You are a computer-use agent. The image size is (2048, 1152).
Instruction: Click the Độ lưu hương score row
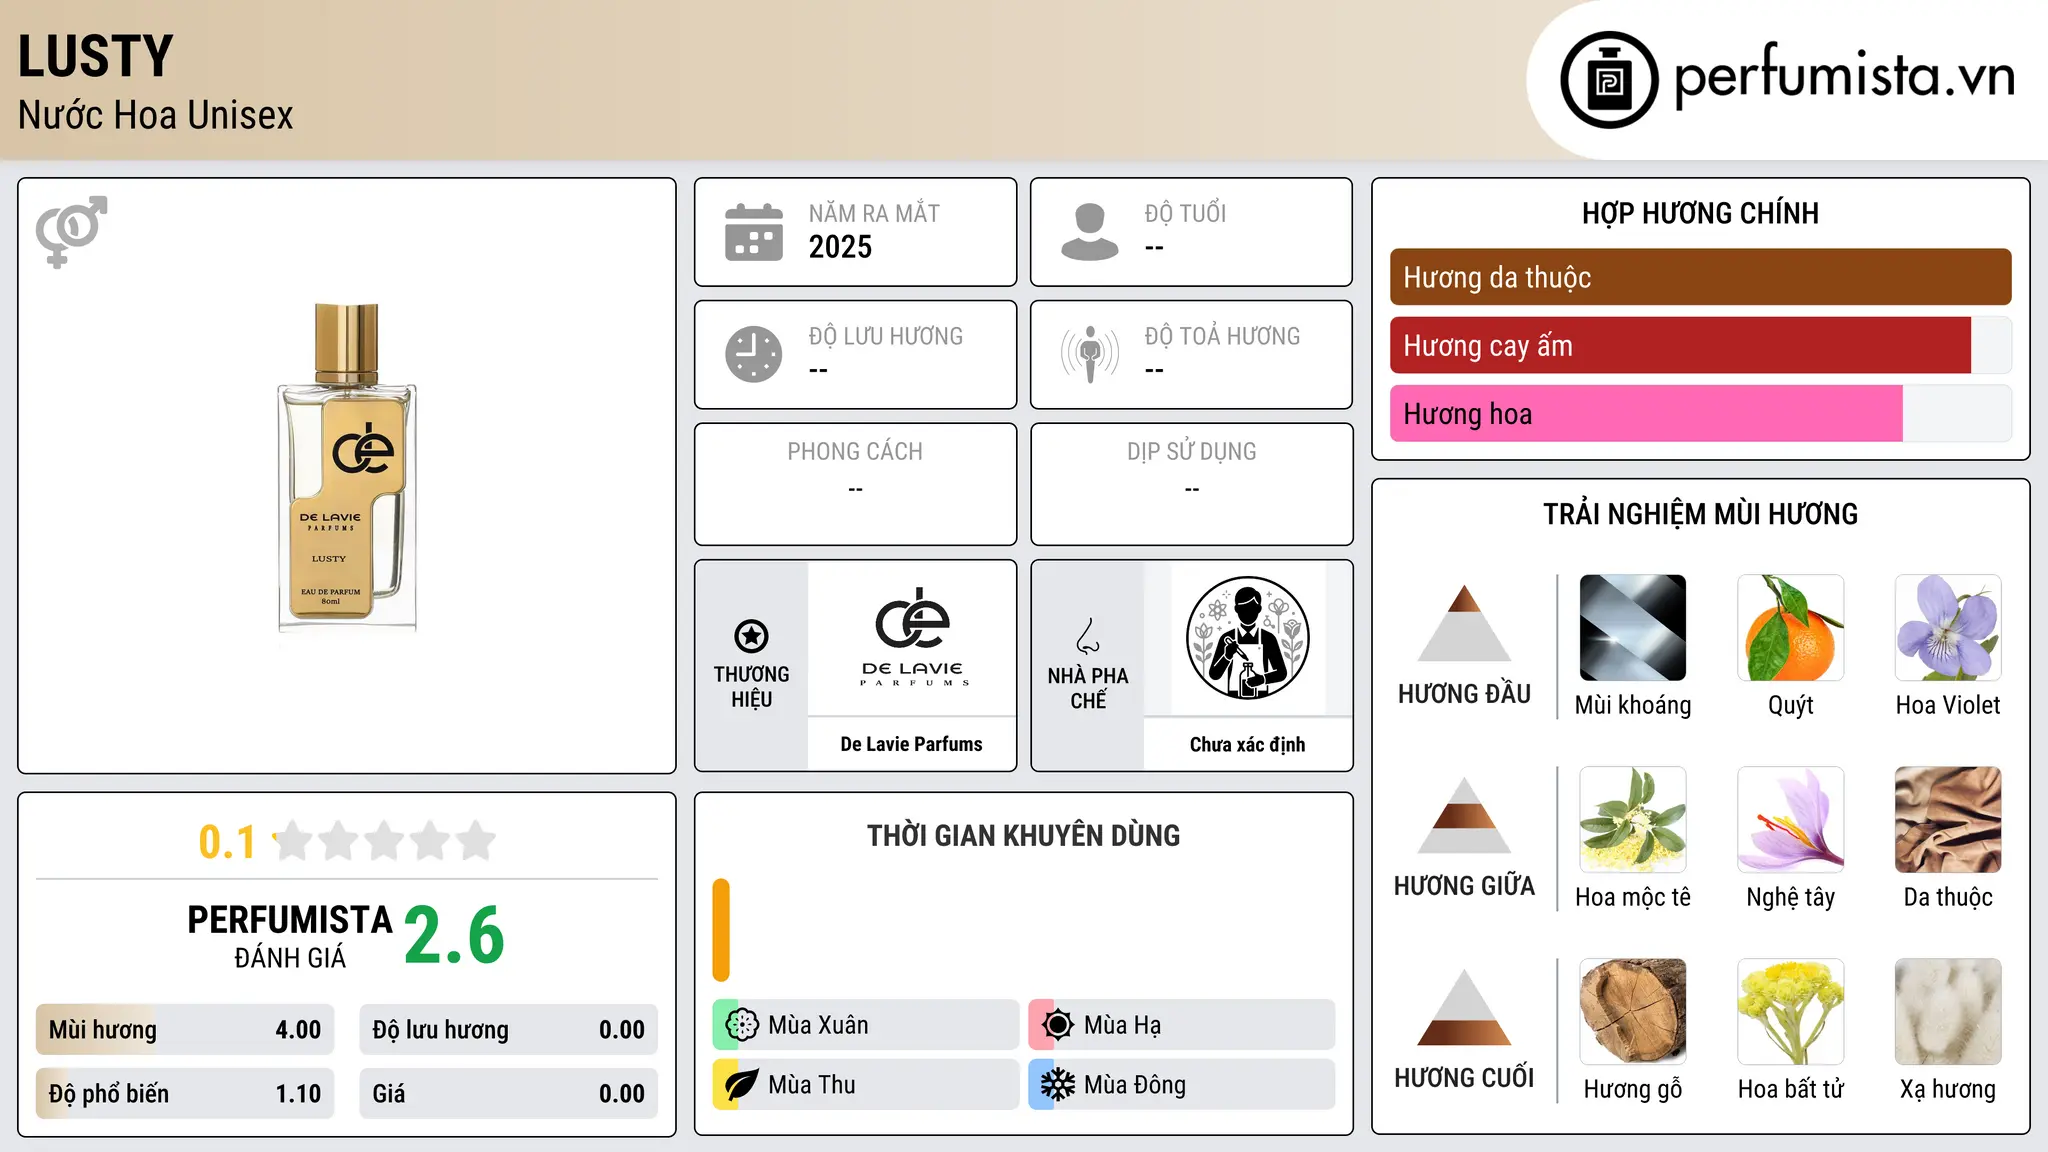[x=508, y=1030]
